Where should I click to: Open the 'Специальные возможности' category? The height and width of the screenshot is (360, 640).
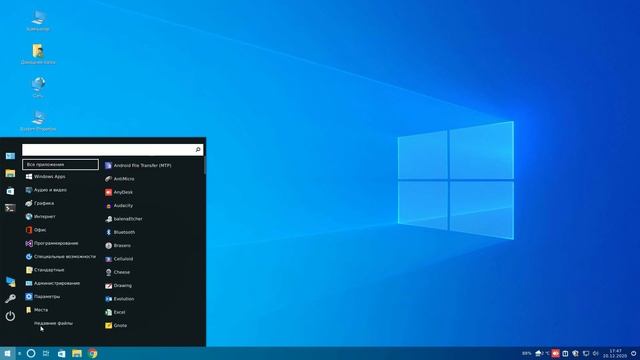click(x=60, y=257)
